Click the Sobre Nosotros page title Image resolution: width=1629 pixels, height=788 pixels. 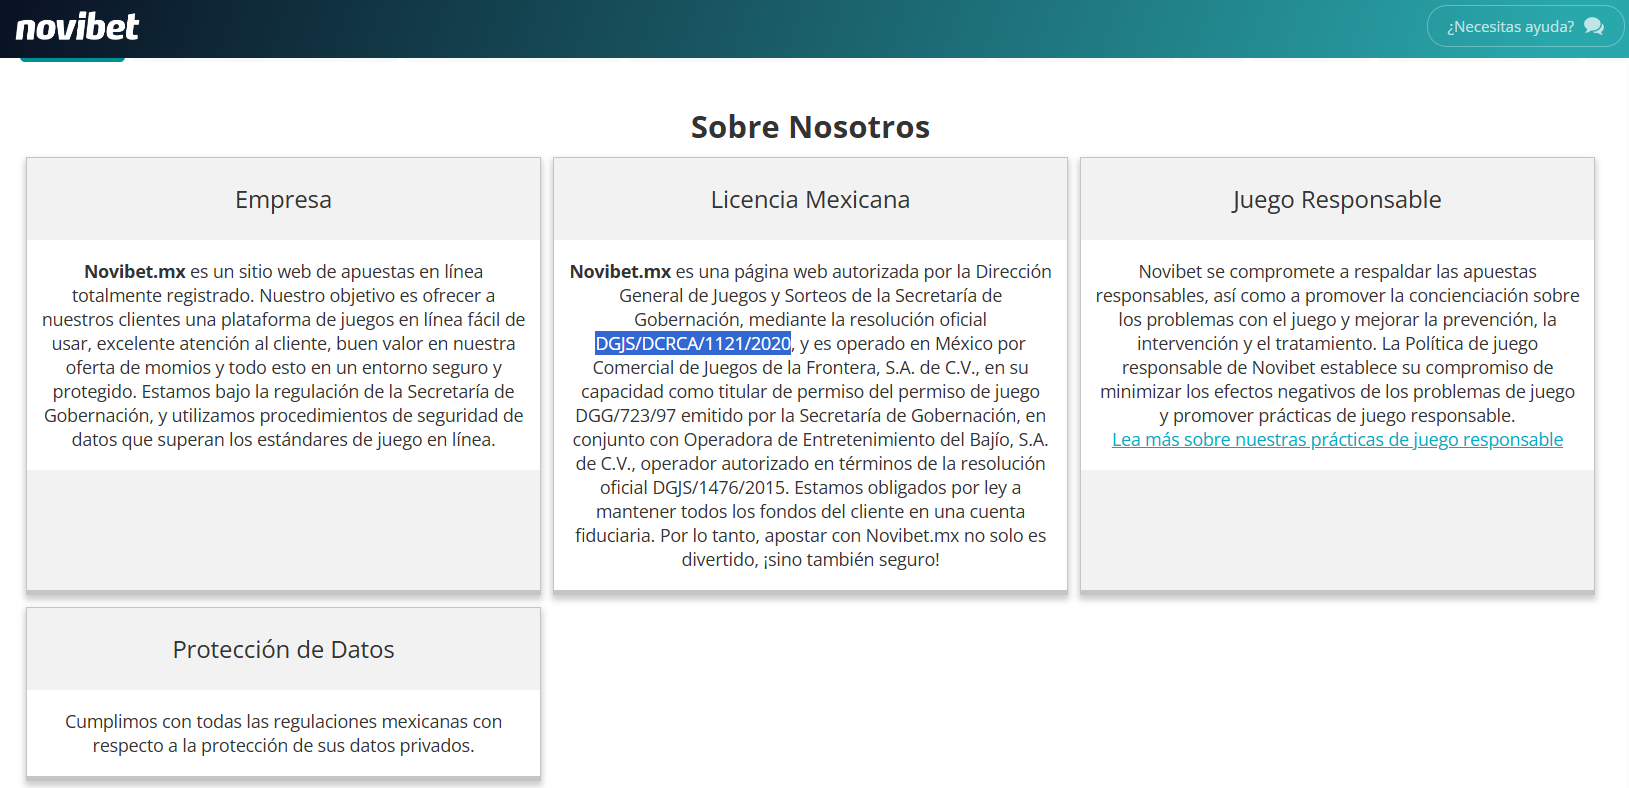point(810,127)
